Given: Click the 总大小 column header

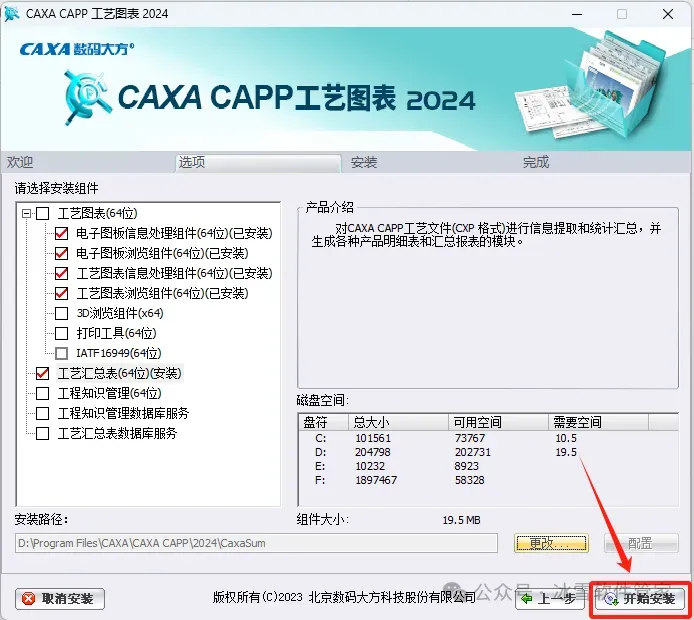Looking at the screenshot, I should click(399, 422).
